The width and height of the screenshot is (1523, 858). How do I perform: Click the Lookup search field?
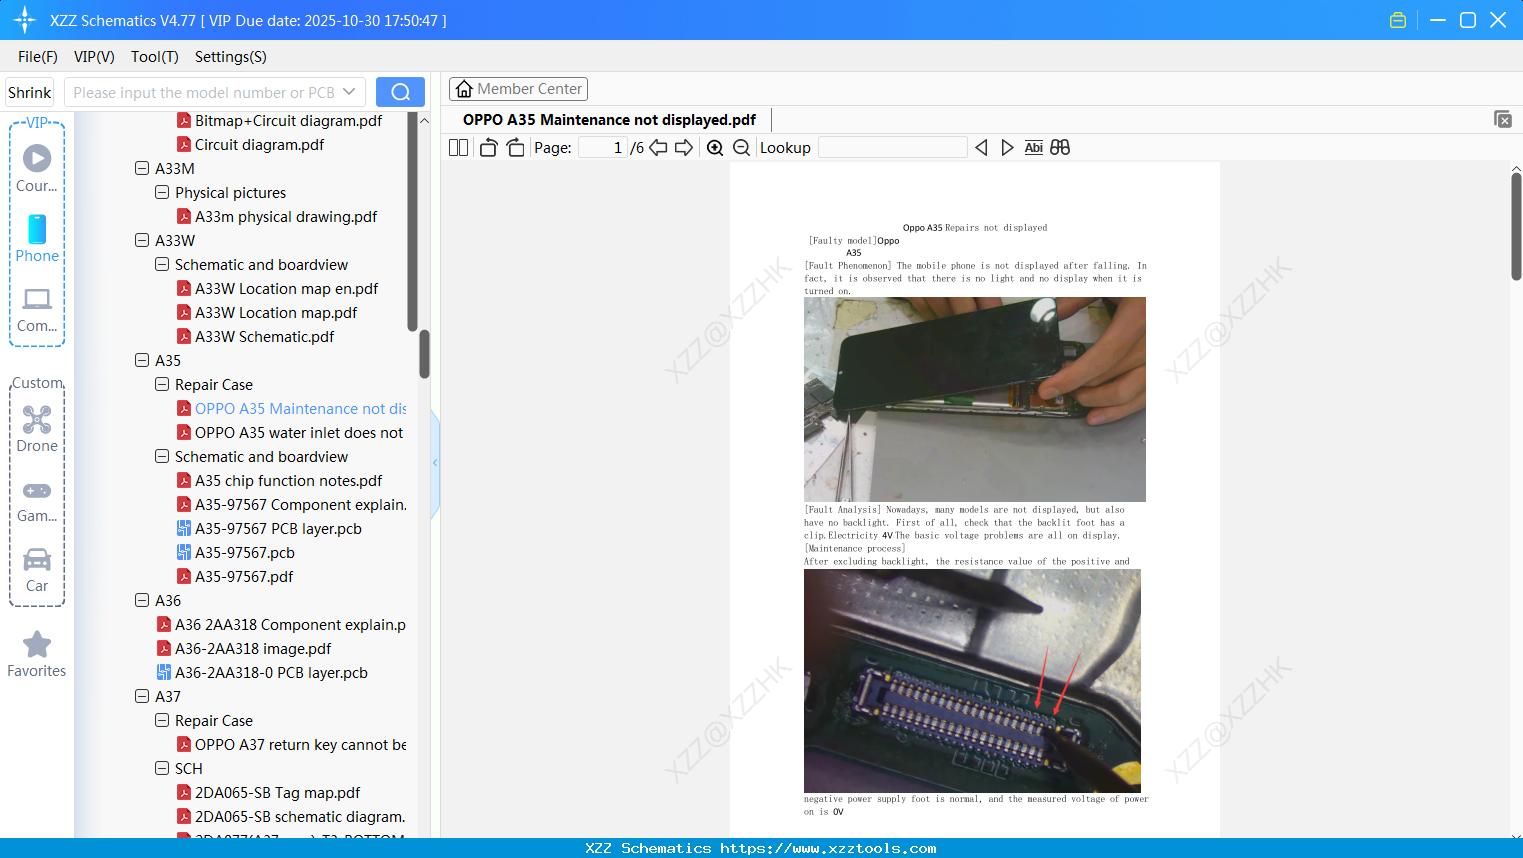[893, 148]
